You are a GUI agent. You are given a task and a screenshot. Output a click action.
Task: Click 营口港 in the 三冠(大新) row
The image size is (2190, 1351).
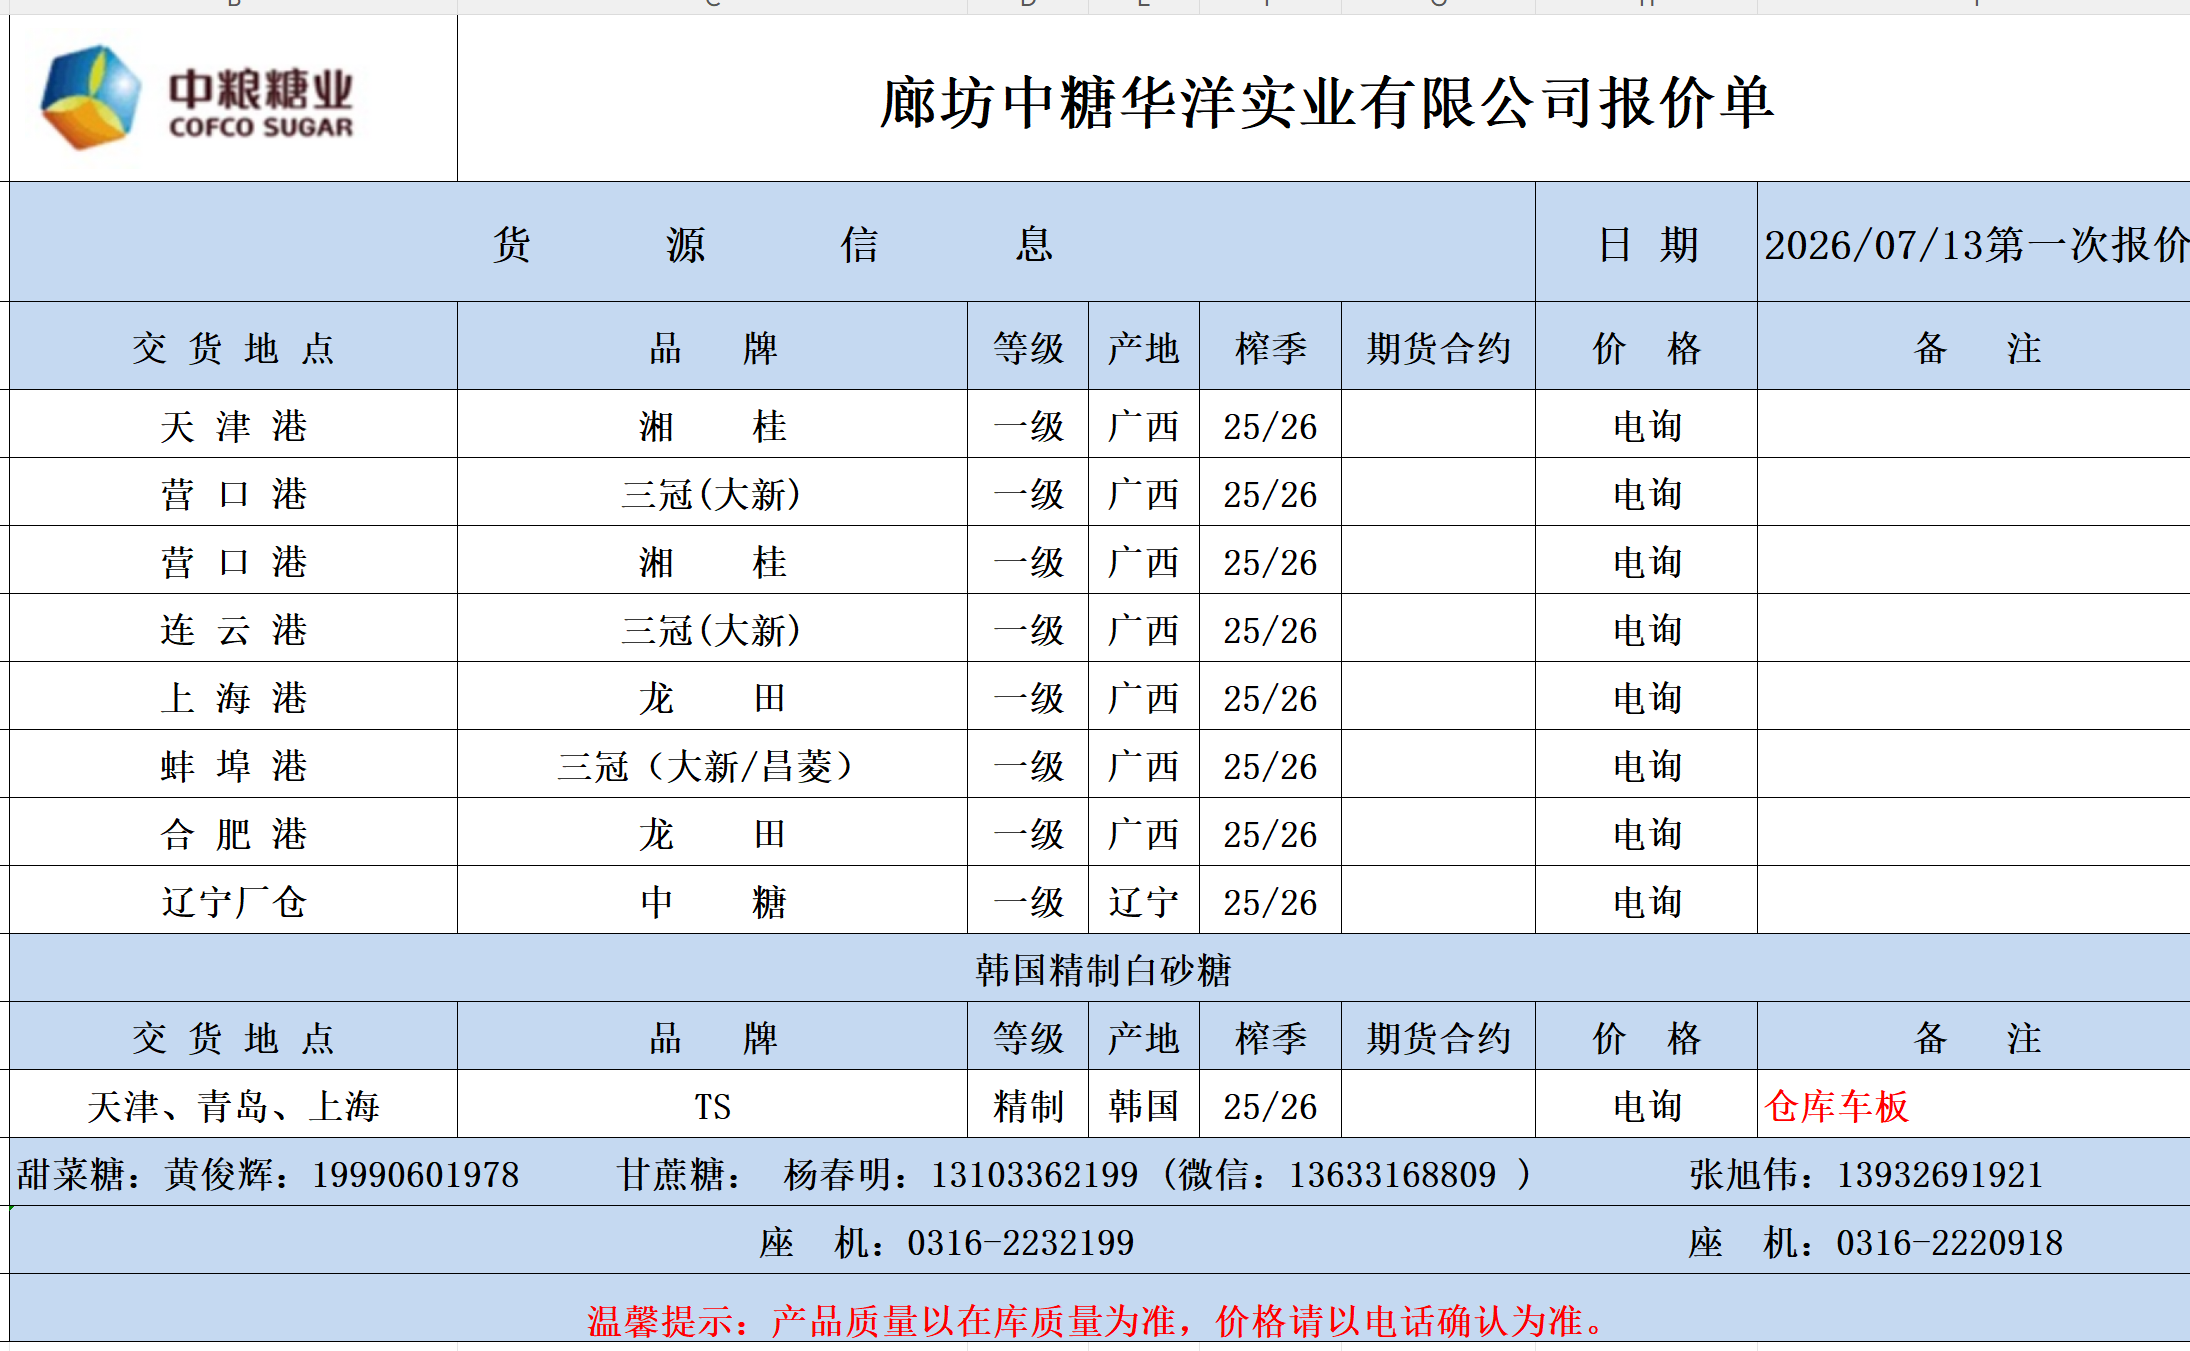[233, 493]
